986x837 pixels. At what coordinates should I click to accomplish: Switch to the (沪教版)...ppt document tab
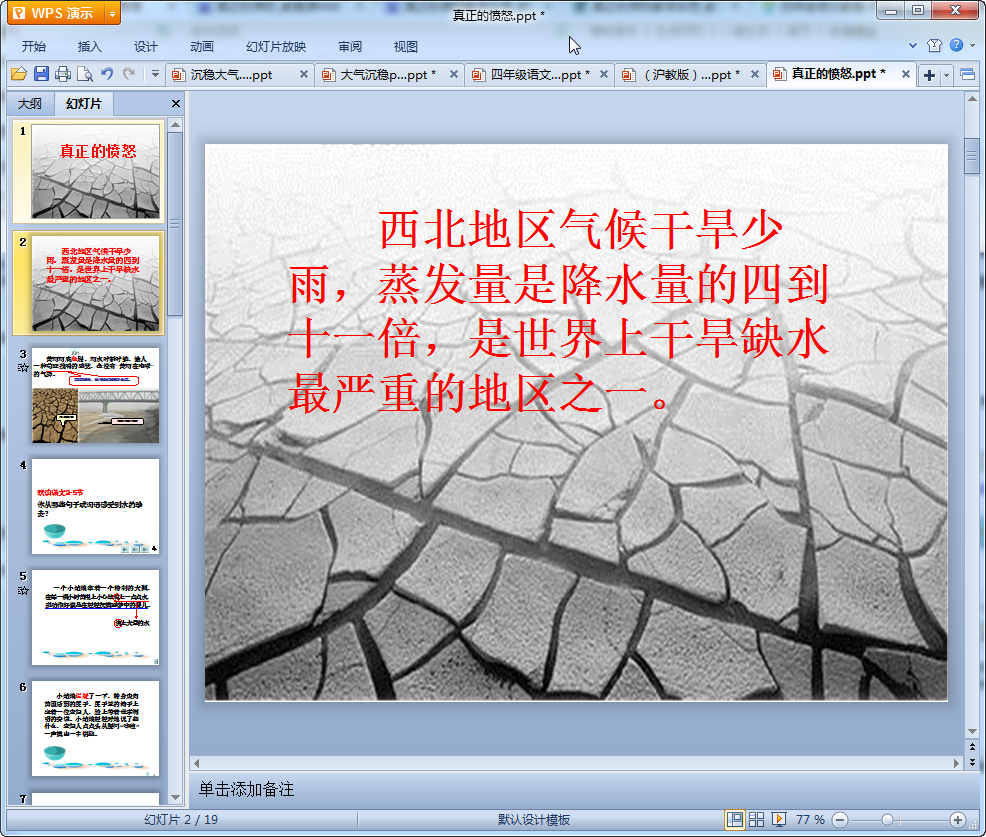click(x=692, y=75)
